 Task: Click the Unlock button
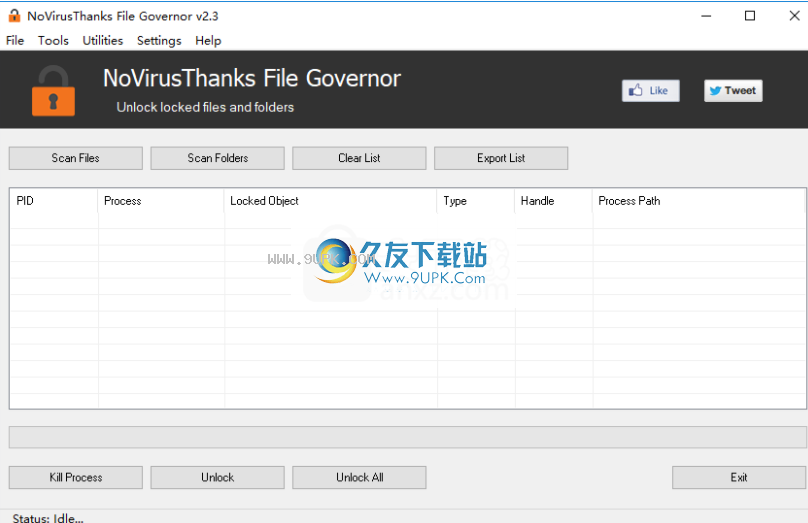point(217,478)
